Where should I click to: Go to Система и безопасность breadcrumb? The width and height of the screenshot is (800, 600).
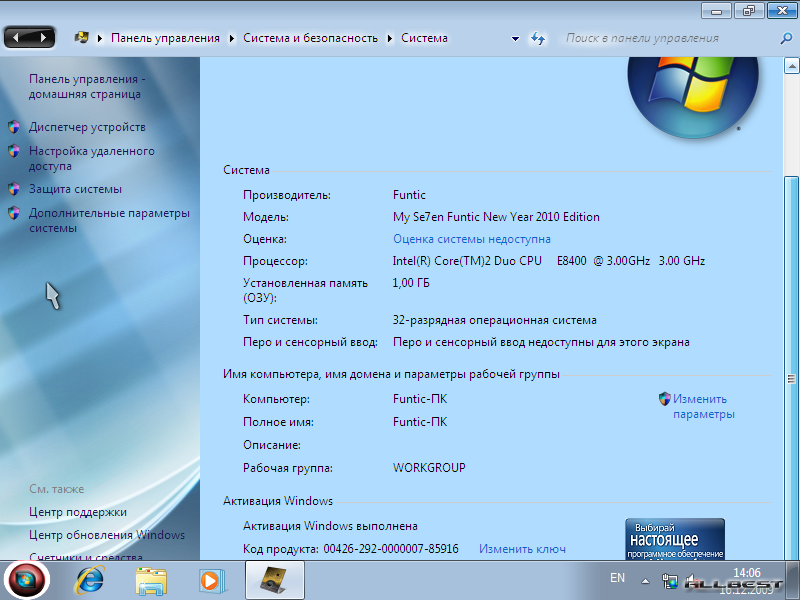pyautogui.click(x=310, y=38)
